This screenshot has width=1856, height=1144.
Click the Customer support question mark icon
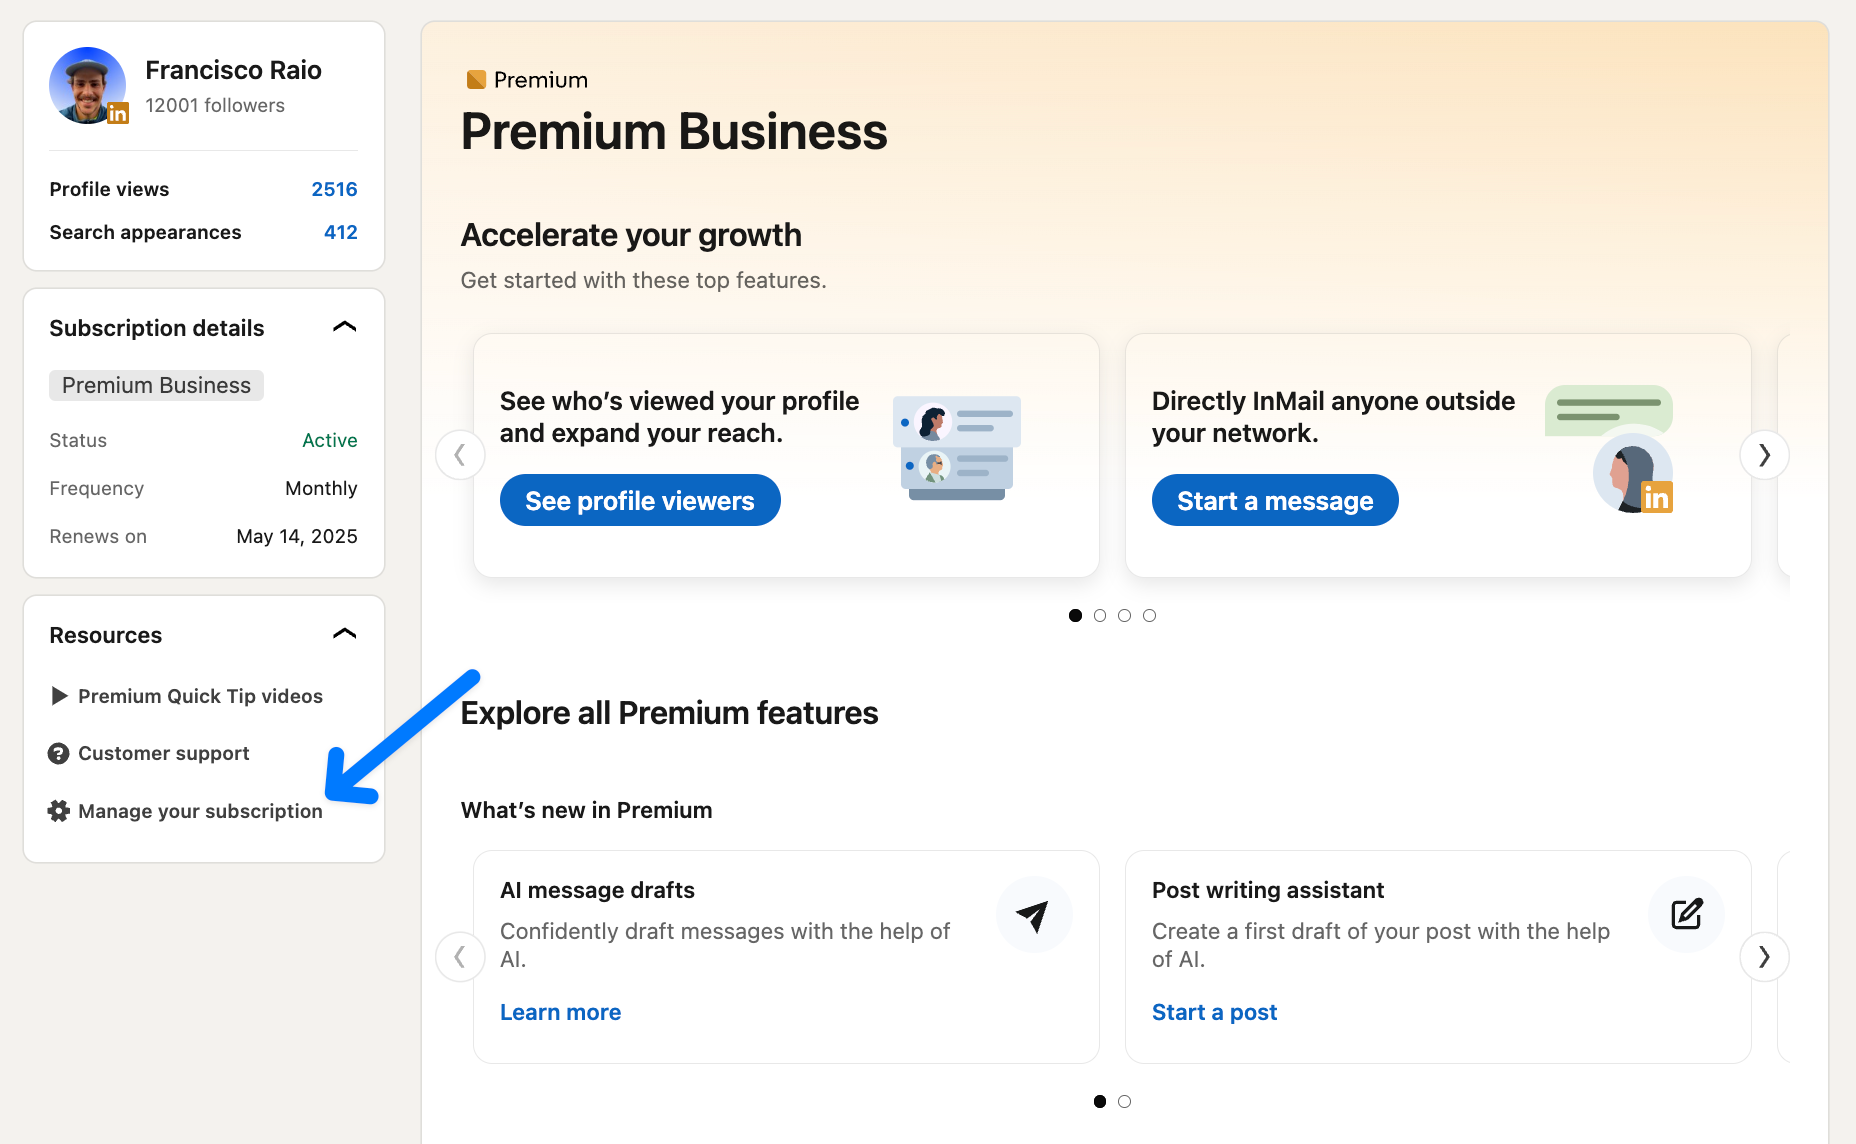[x=59, y=753]
